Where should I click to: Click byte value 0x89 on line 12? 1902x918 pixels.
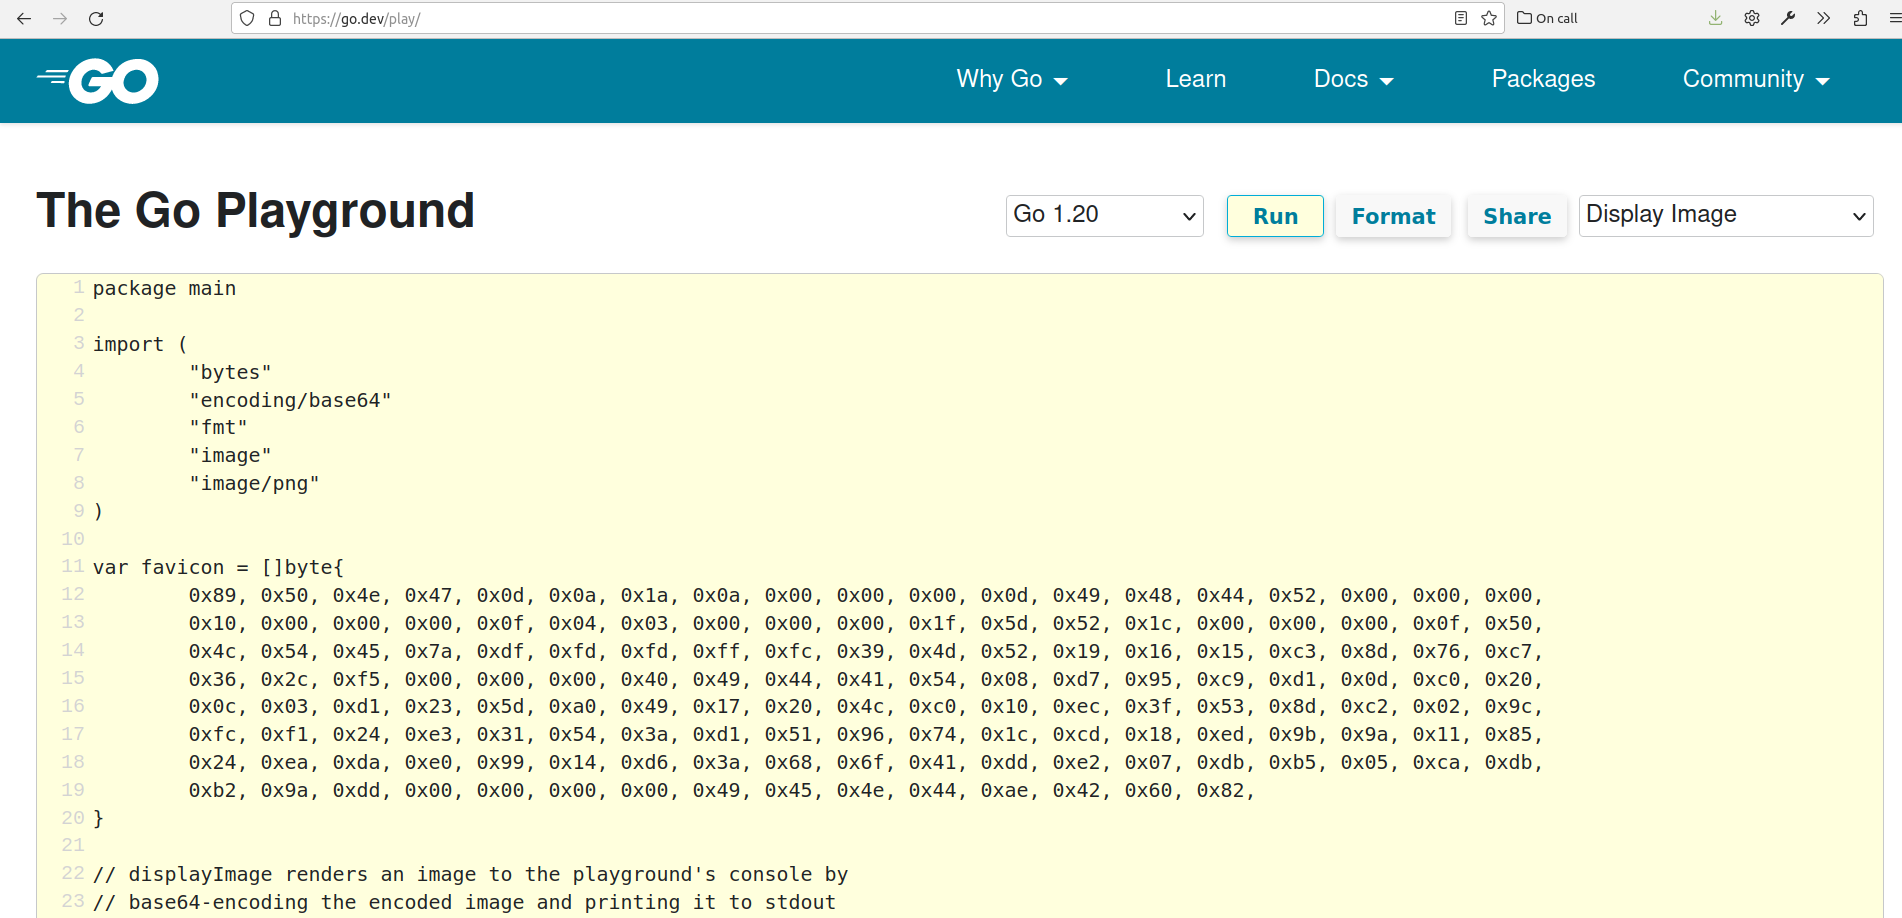[212, 595]
